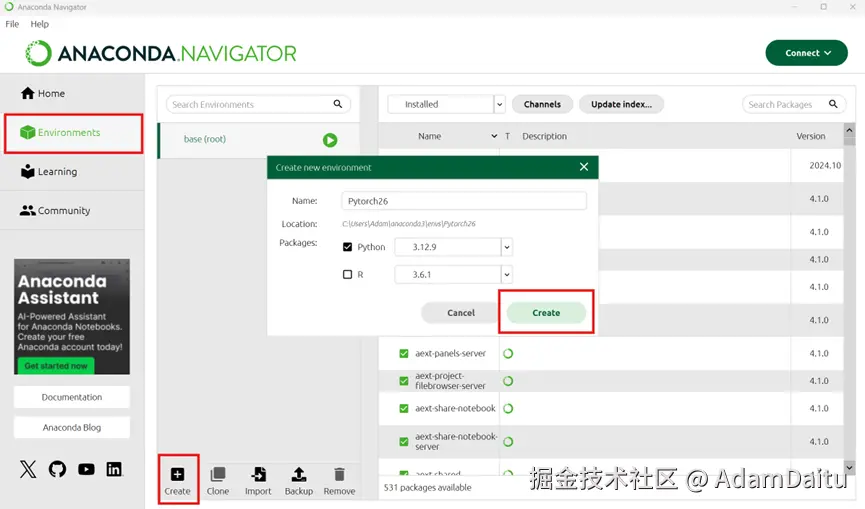The image size is (865, 509).
Task: Click the Search Packages magnifier icon
Action: 833,104
